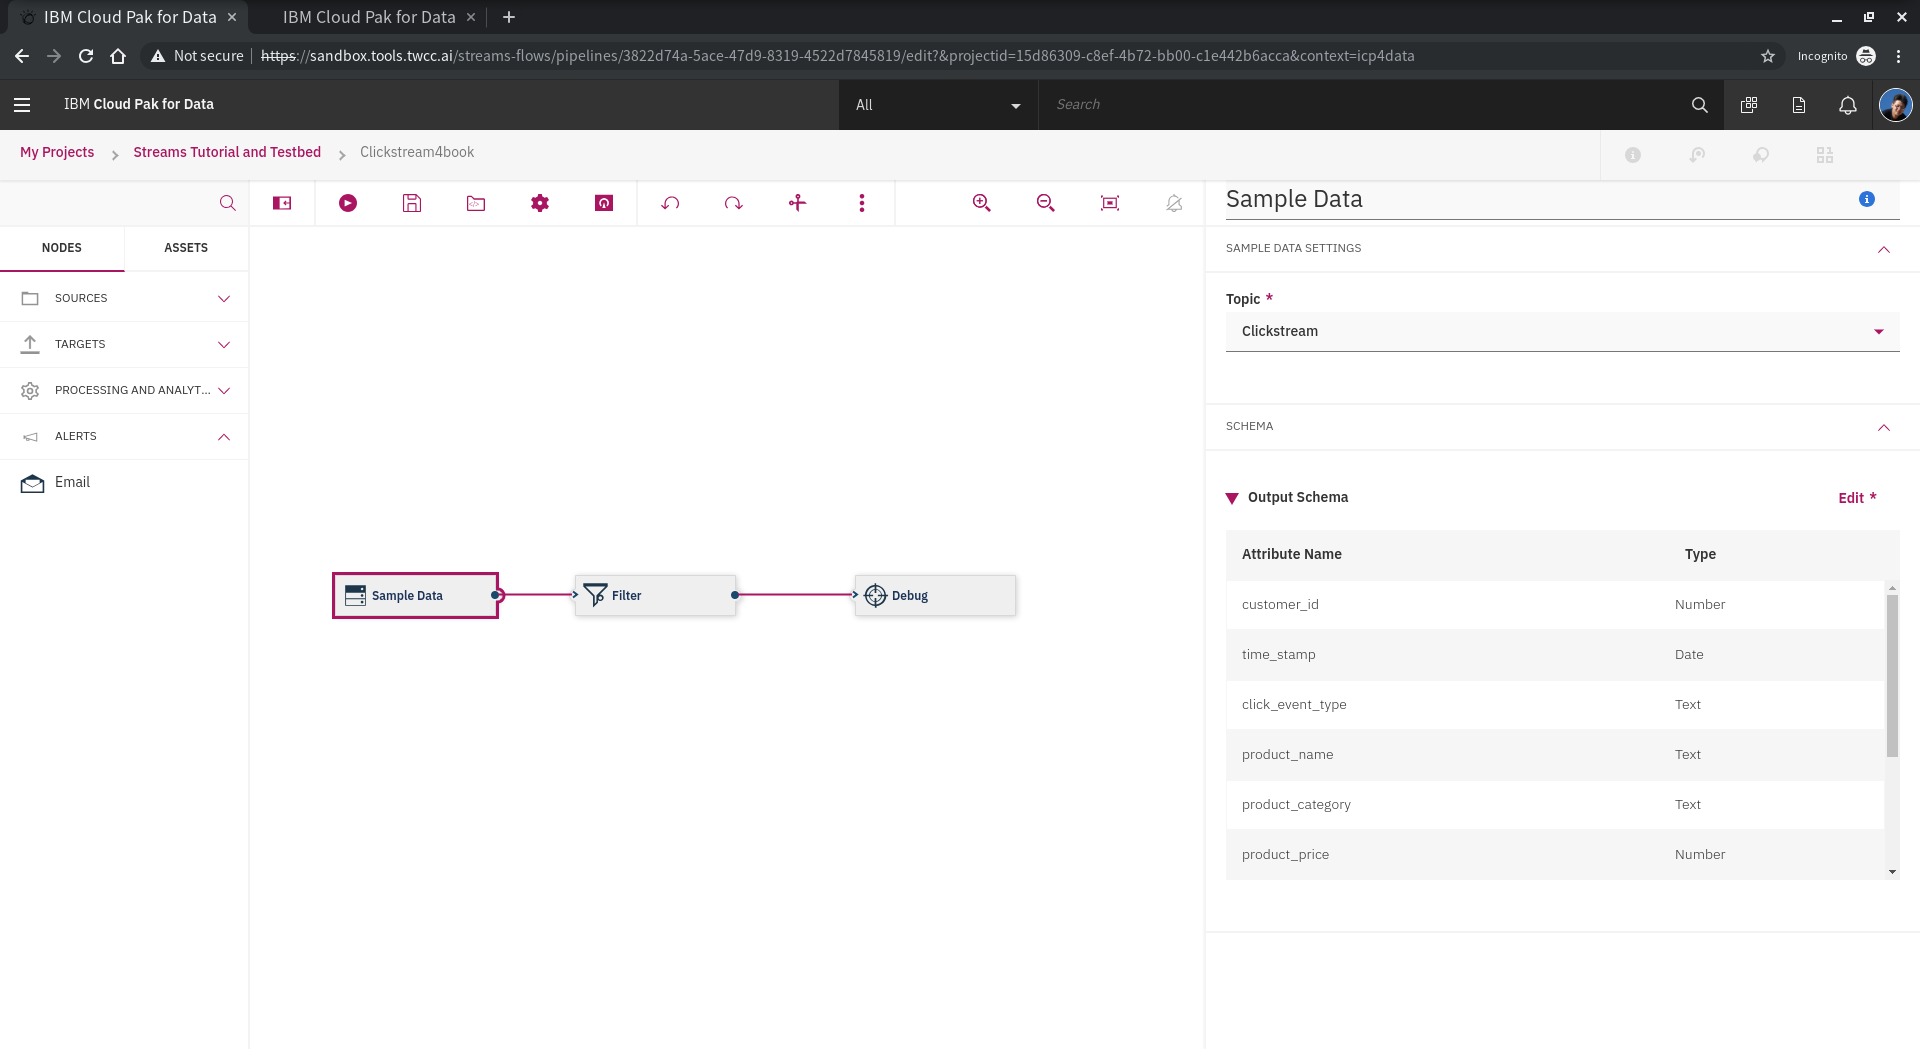Switch to the ASSETS tab
This screenshot has width=1920, height=1049.
coord(186,248)
